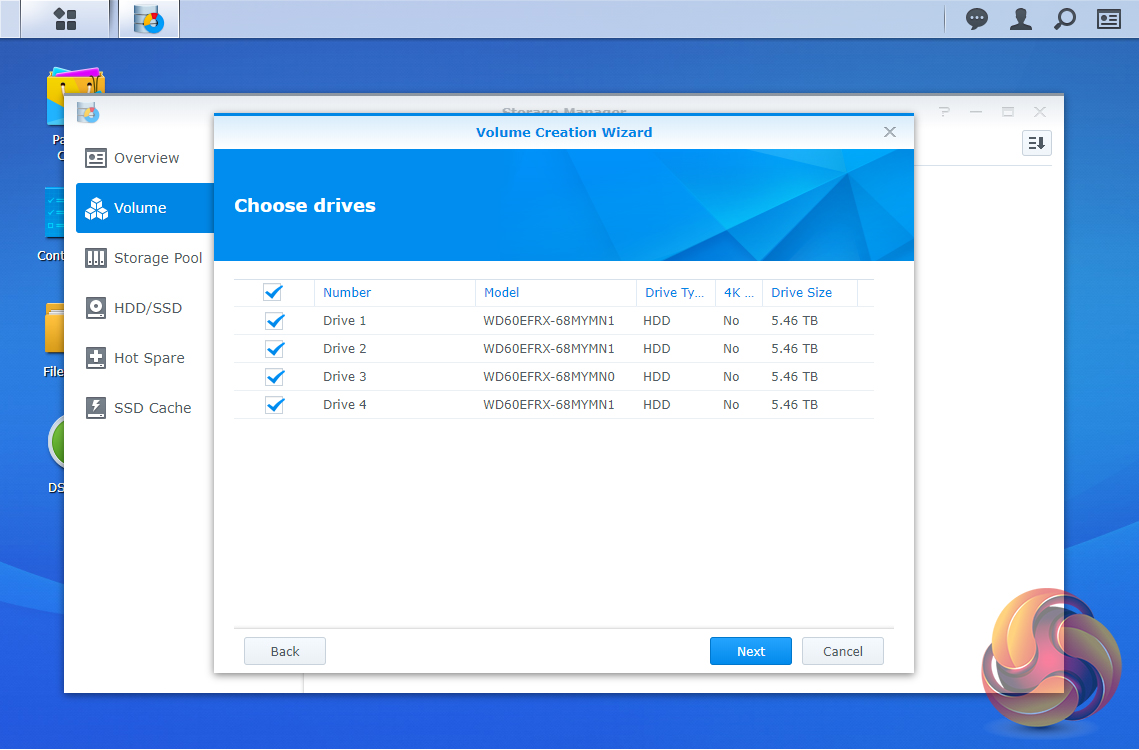Minimize the Storage Manager window
The image size is (1139, 750).
(976, 111)
